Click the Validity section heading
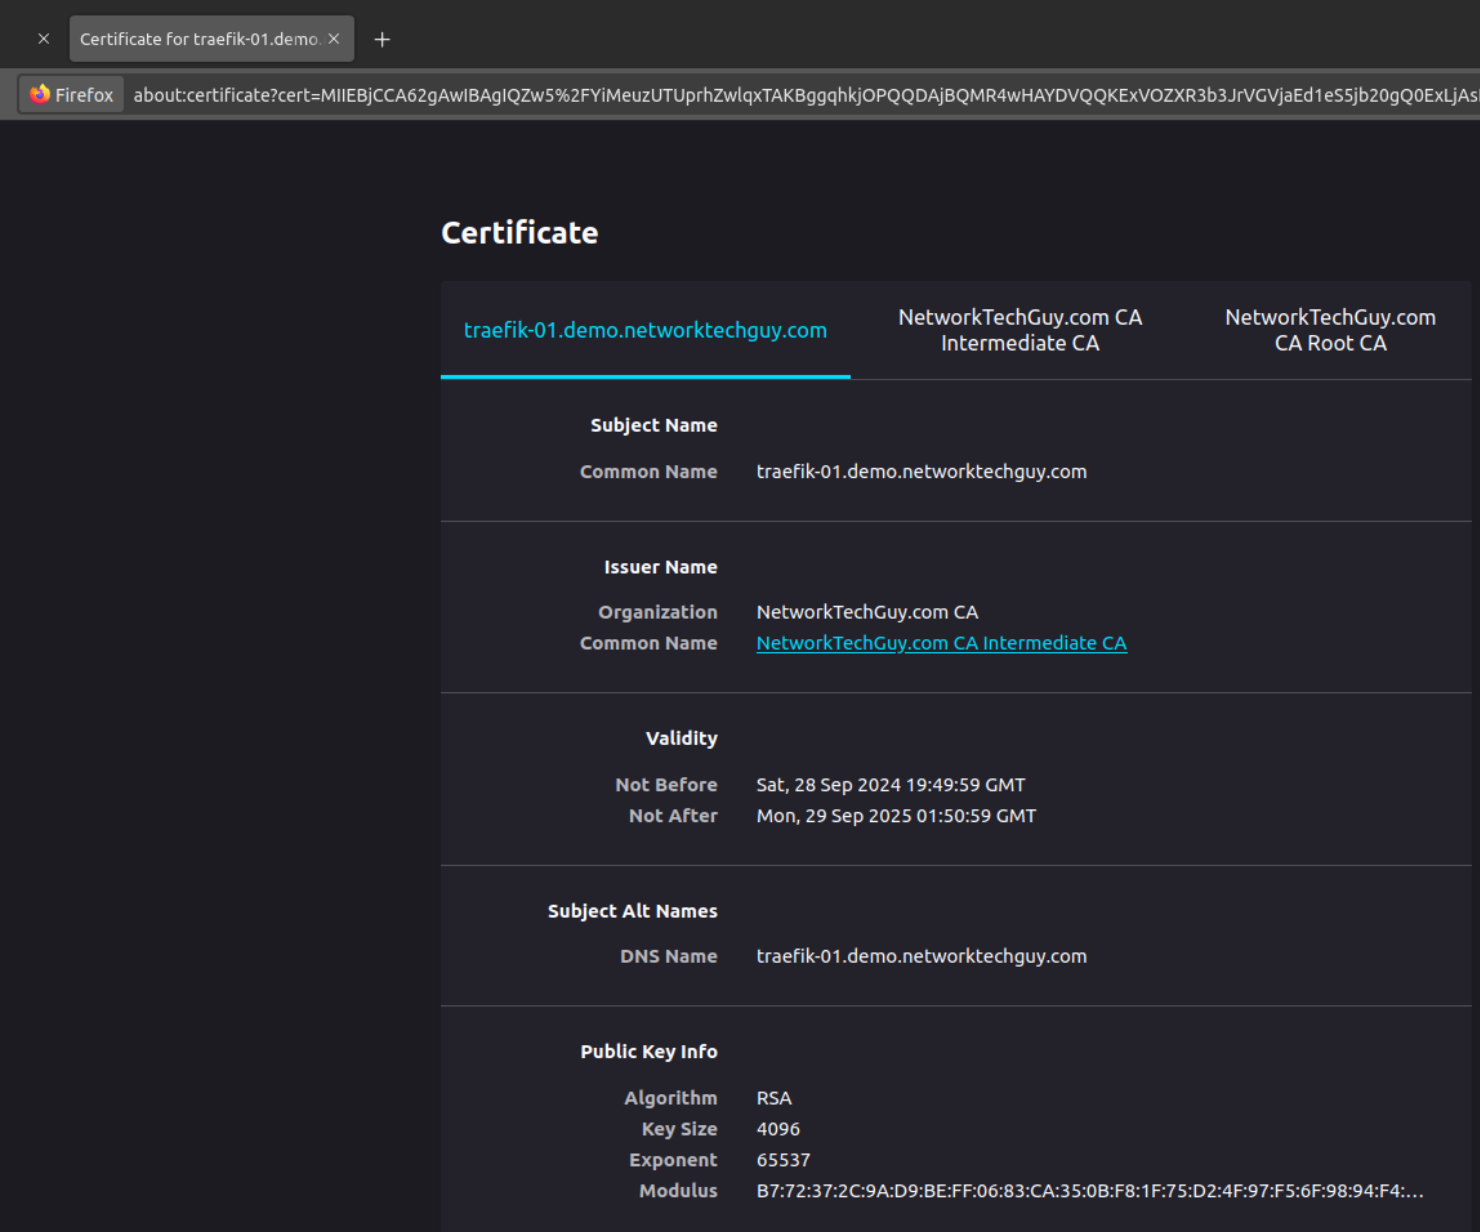The image size is (1480, 1232). point(681,738)
